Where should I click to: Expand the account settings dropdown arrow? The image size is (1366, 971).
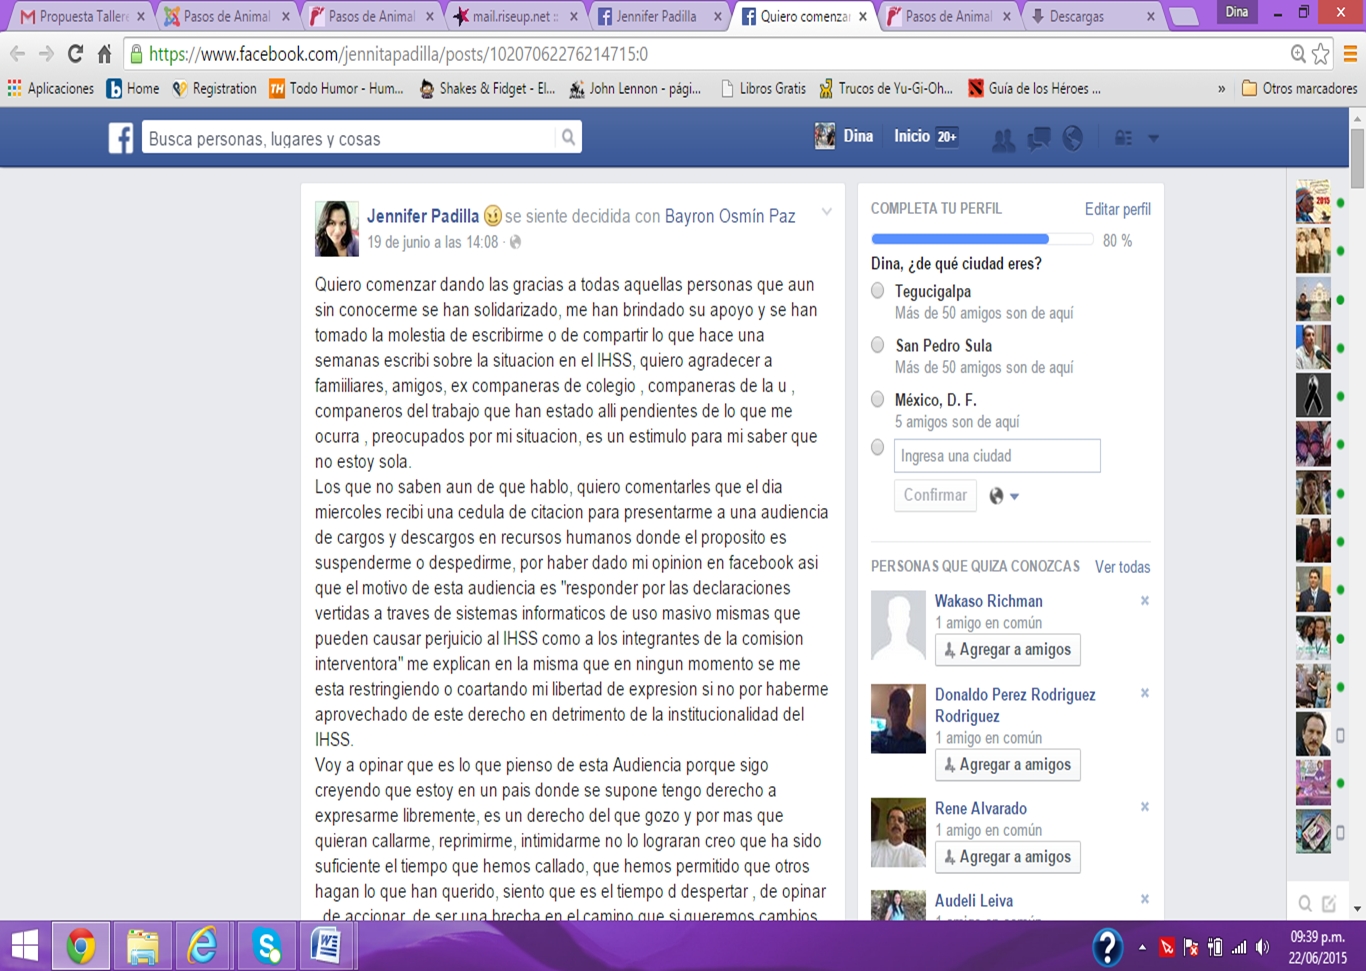click(1153, 138)
